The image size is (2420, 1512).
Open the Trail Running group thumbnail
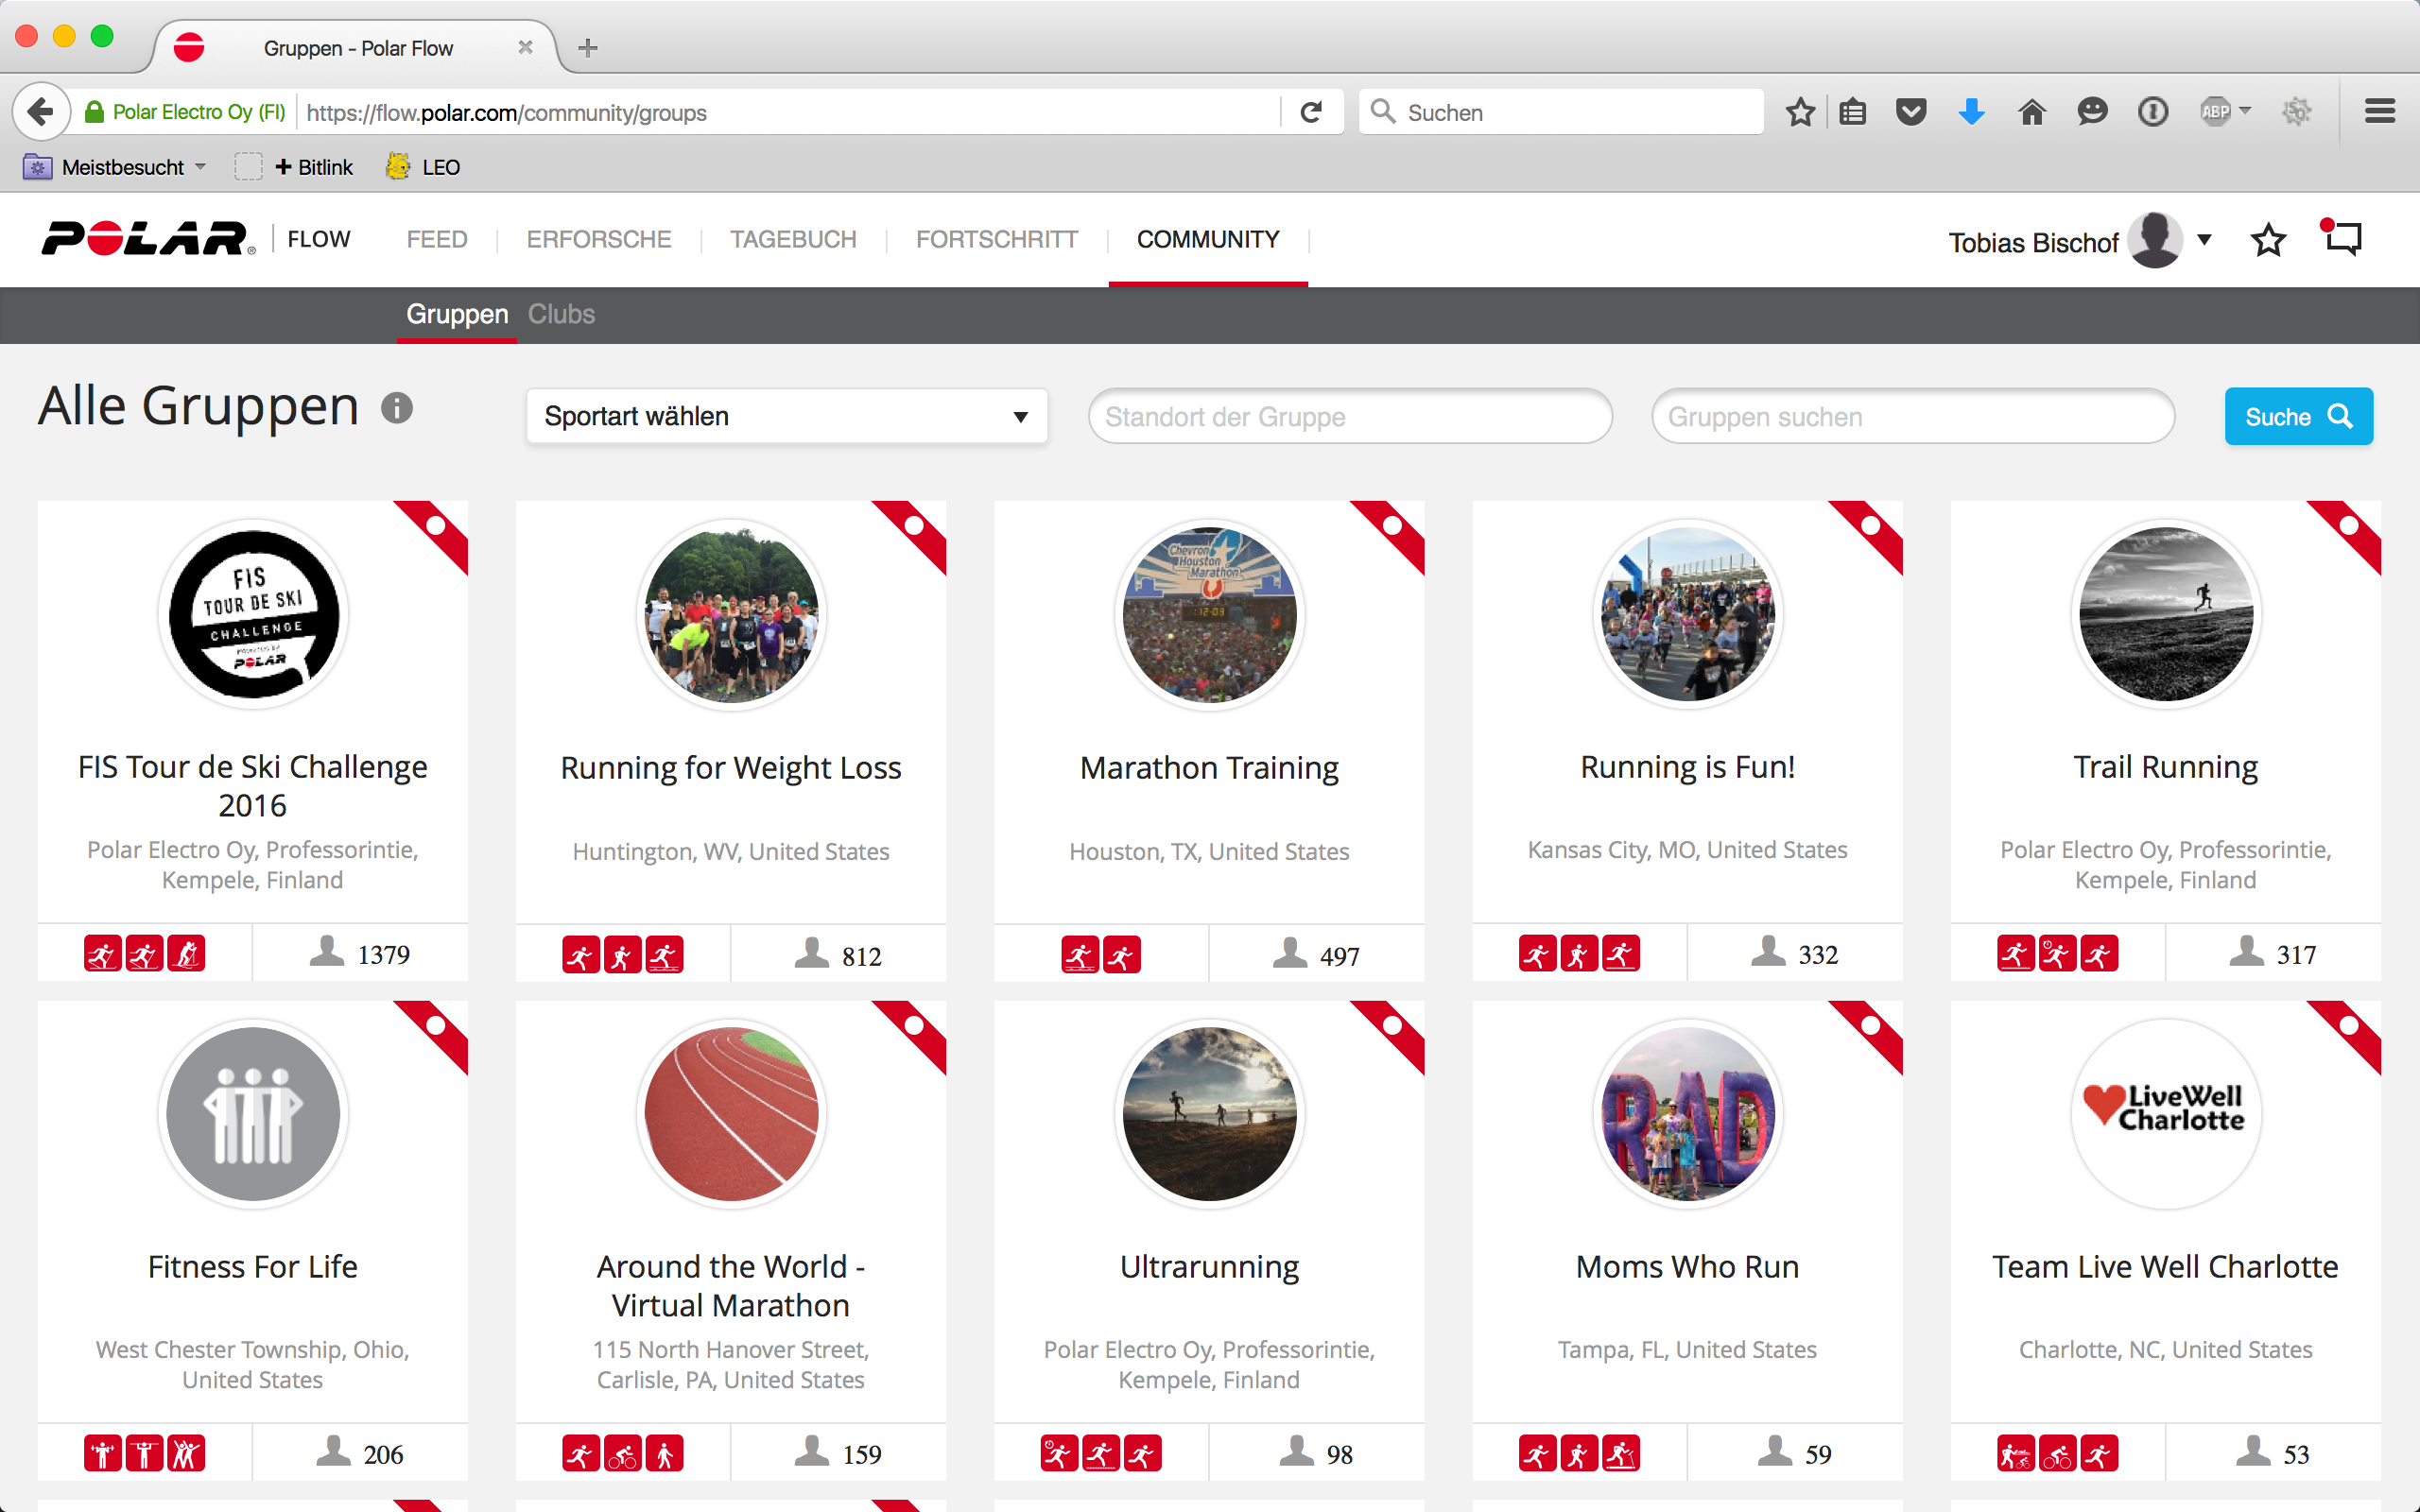tap(2165, 614)
